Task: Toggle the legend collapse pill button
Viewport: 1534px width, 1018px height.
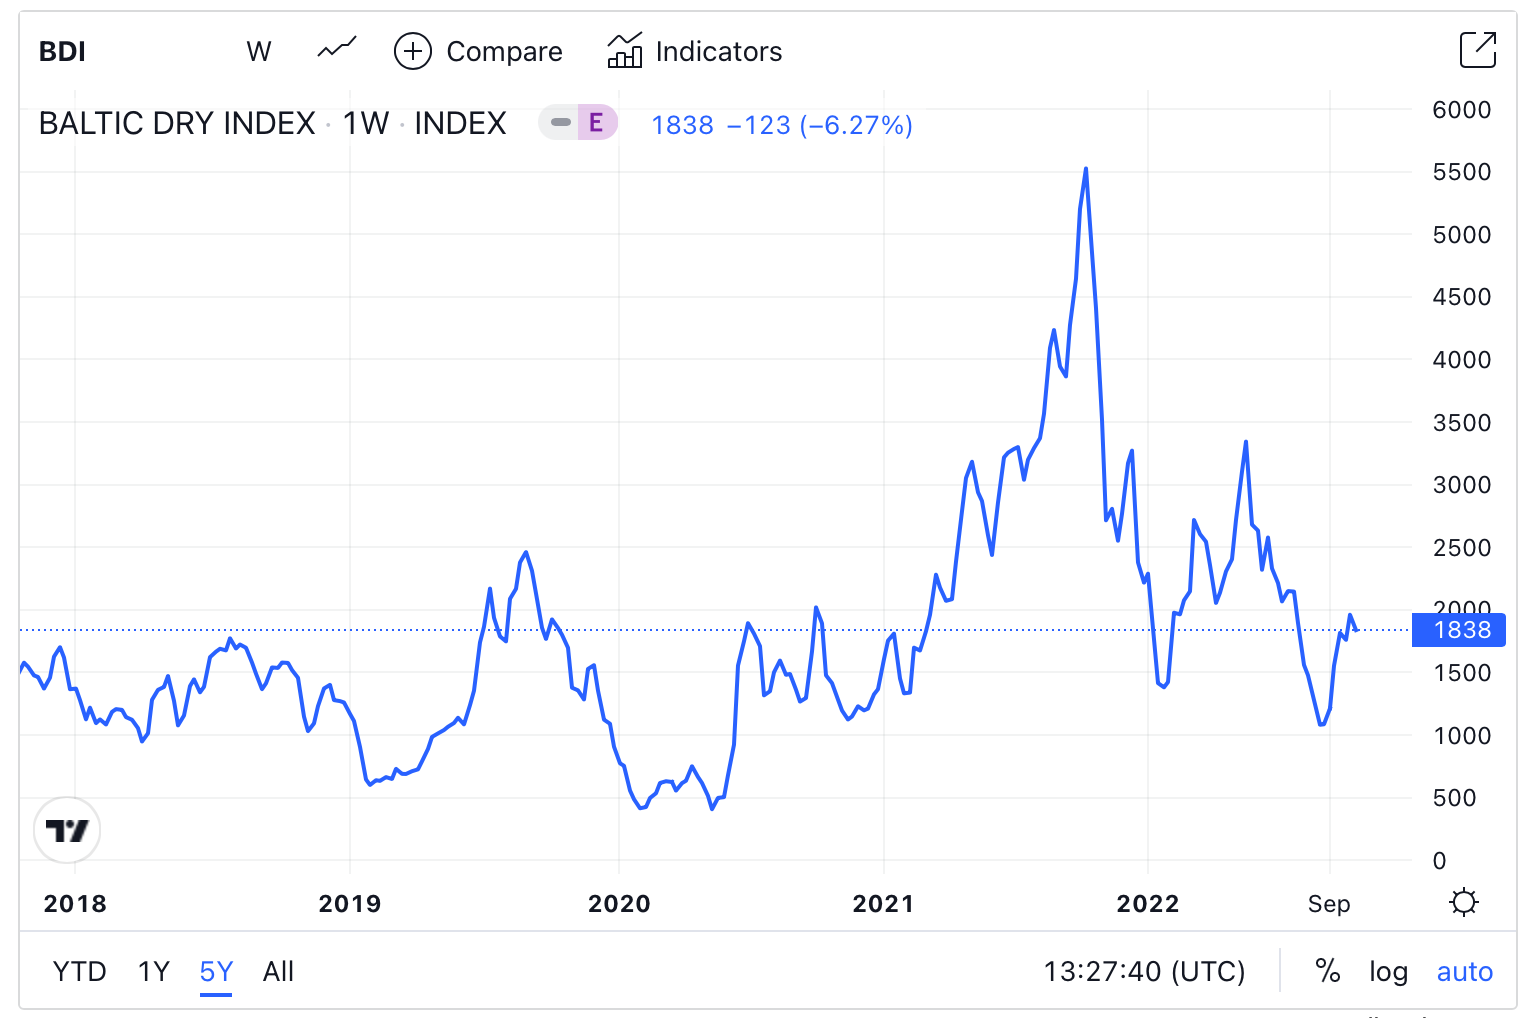Action: [x=560, y=123]
